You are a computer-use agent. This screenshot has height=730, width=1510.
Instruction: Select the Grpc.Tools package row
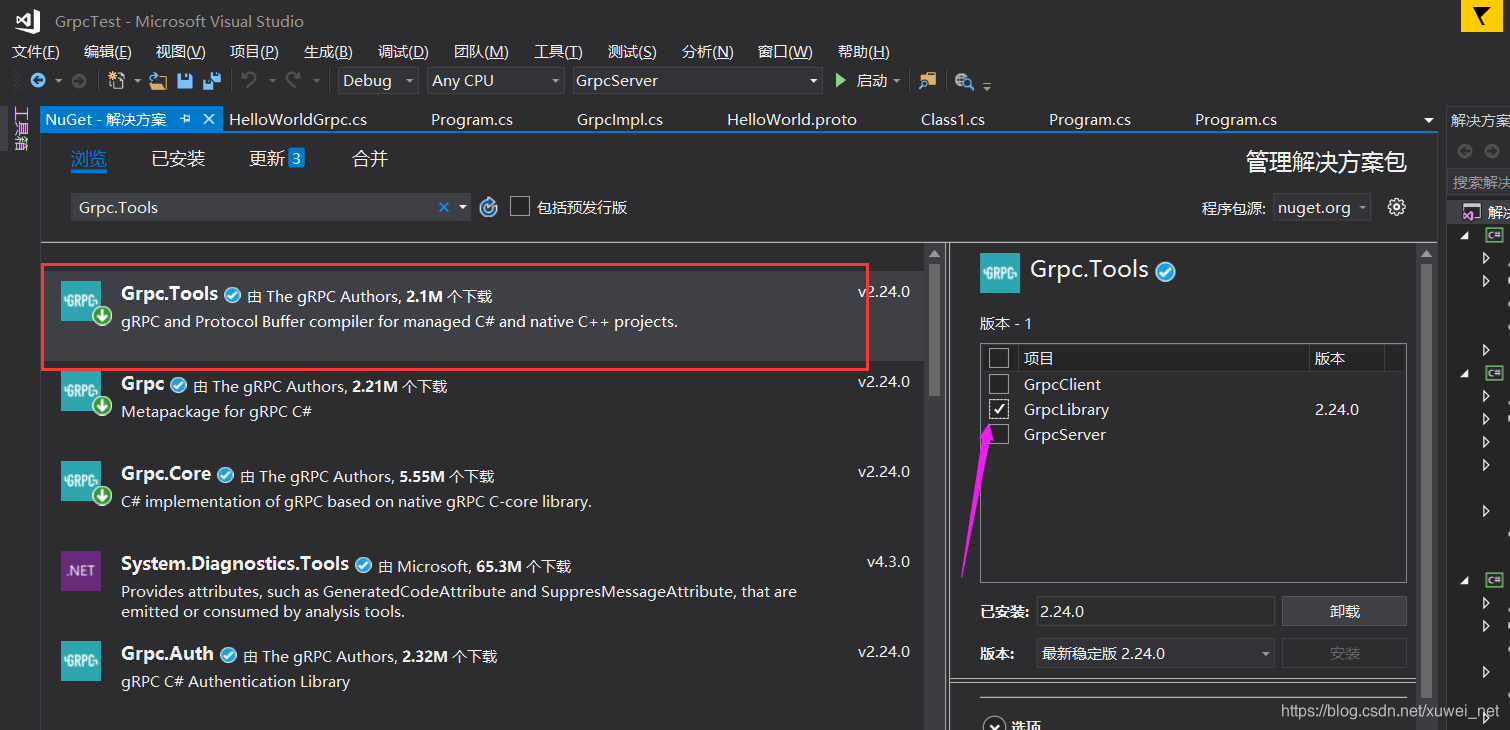tap(484, 316)
